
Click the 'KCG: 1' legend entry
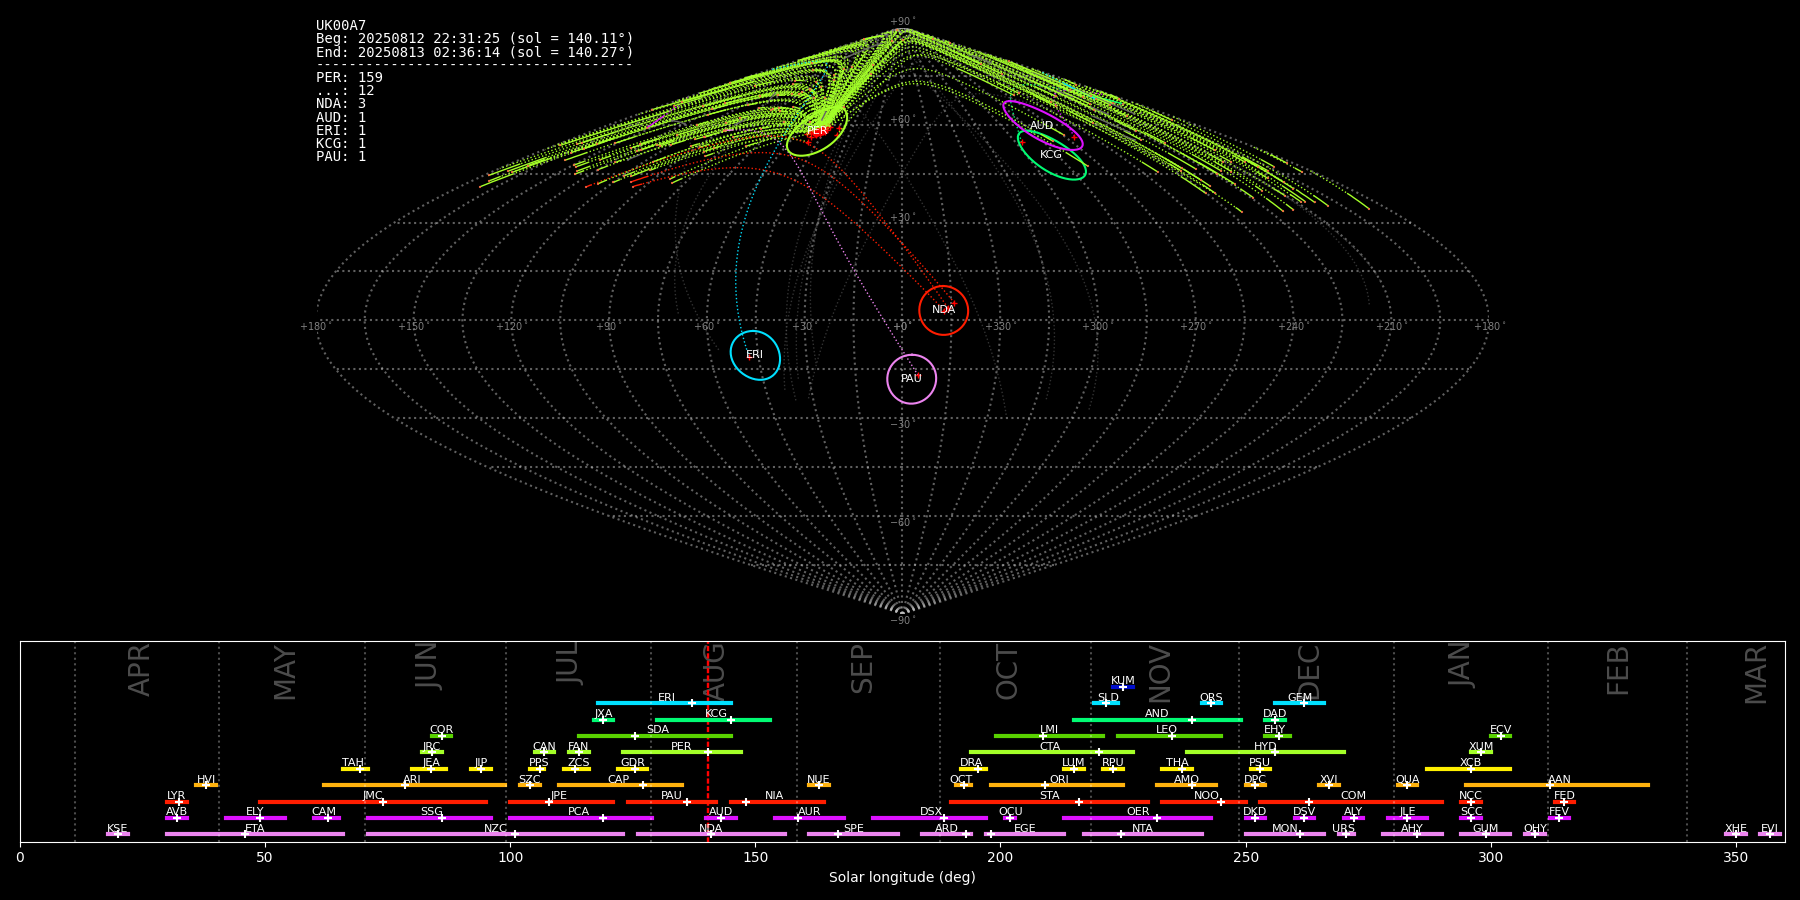click(341, 143)
